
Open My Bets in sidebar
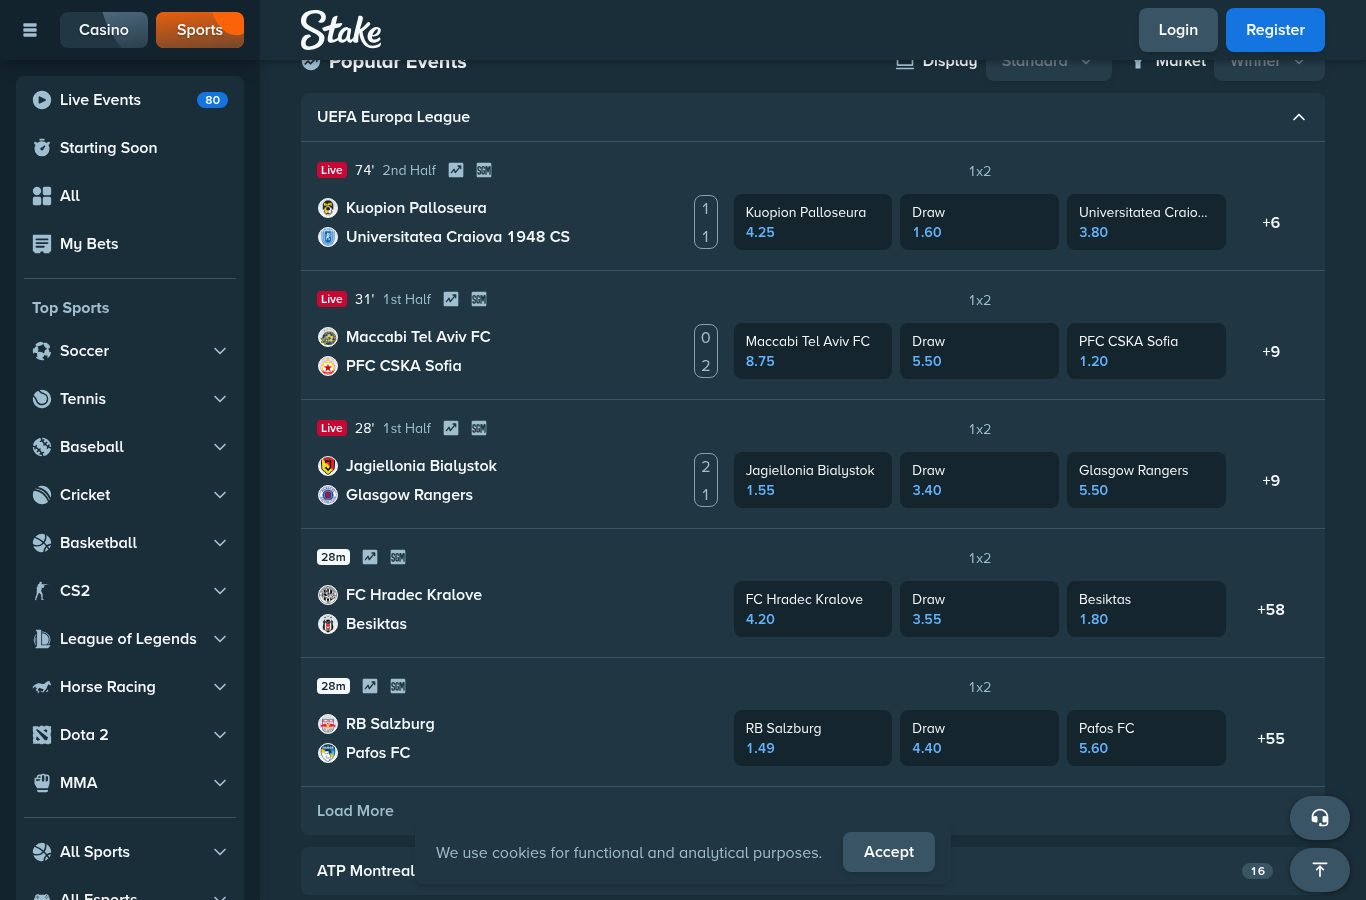(x=130, y=244)
